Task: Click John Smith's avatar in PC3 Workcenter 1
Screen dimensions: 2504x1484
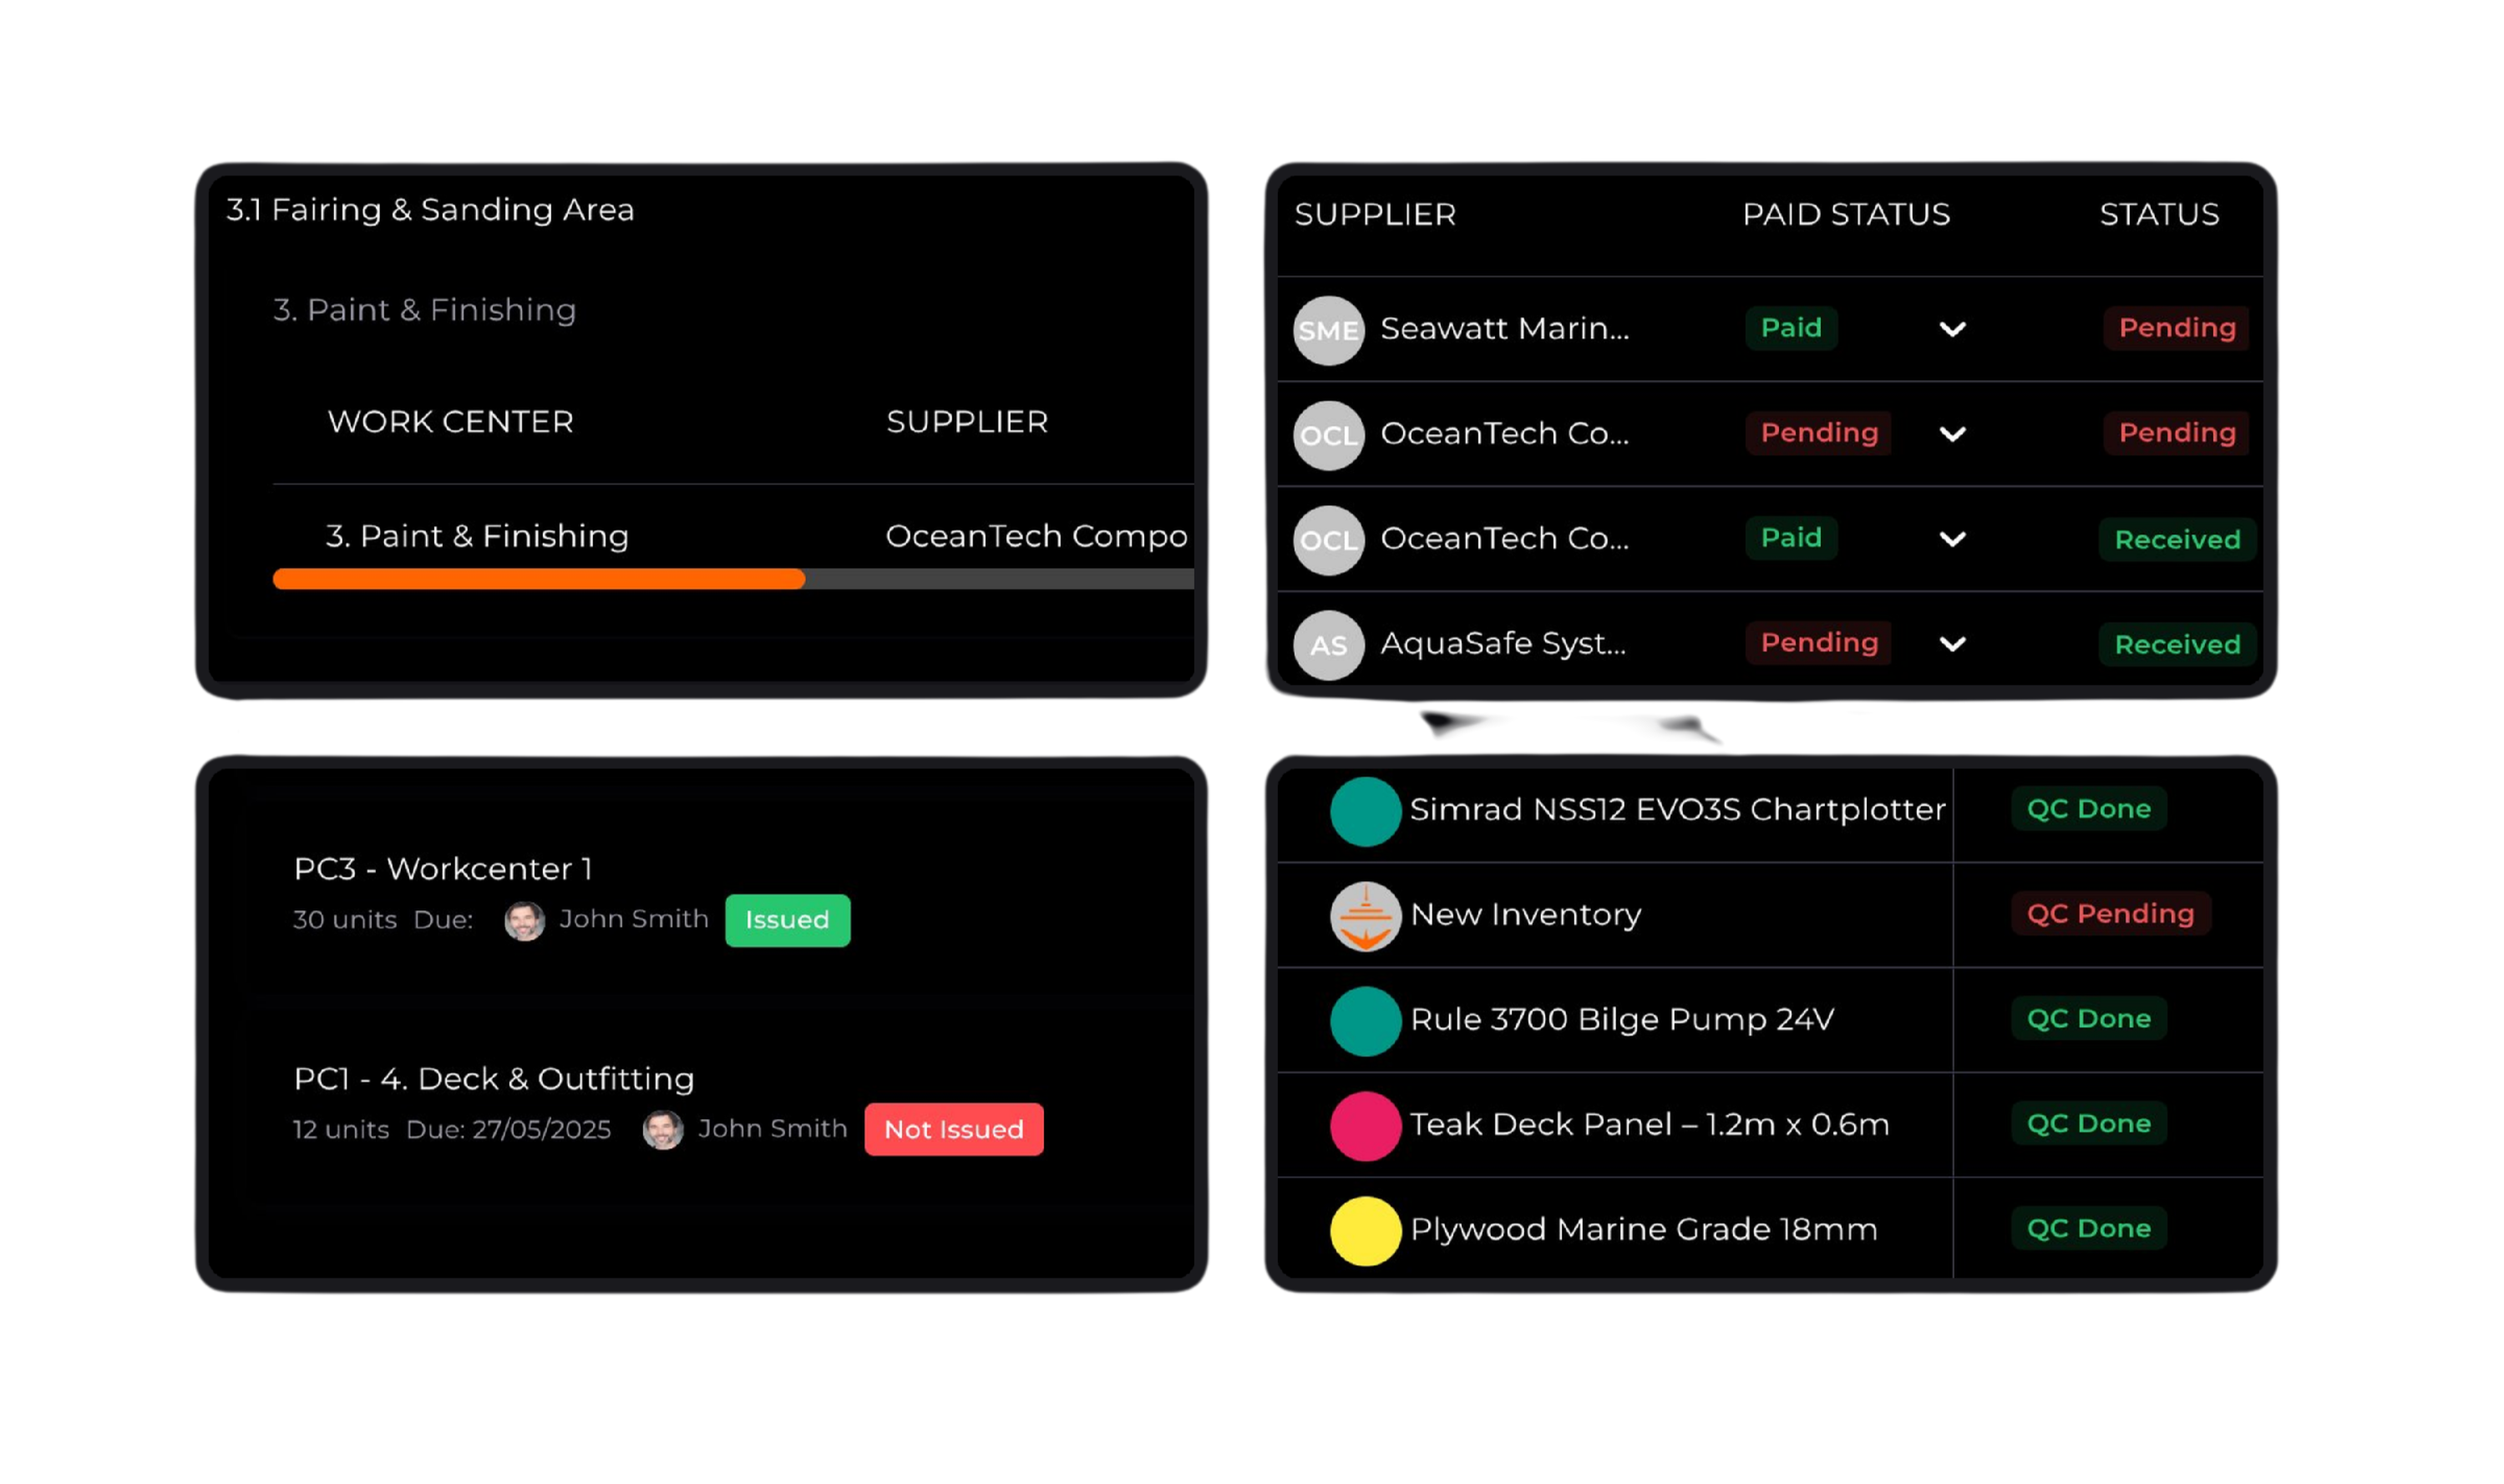Action: coord(524,921)
